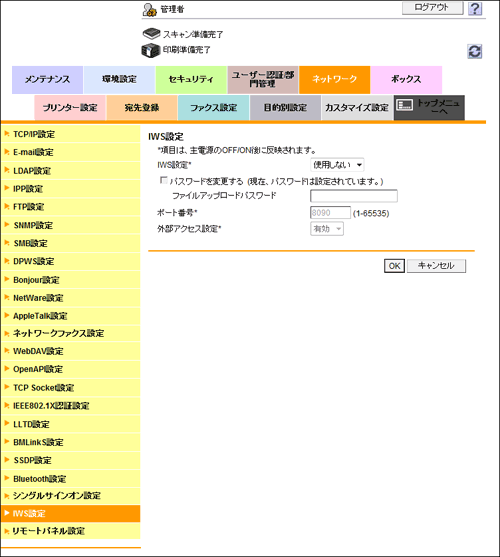This screenshot has width=500, height=557.
Task: Switch to the メンテナンス tab
Action: pos(47,79)
